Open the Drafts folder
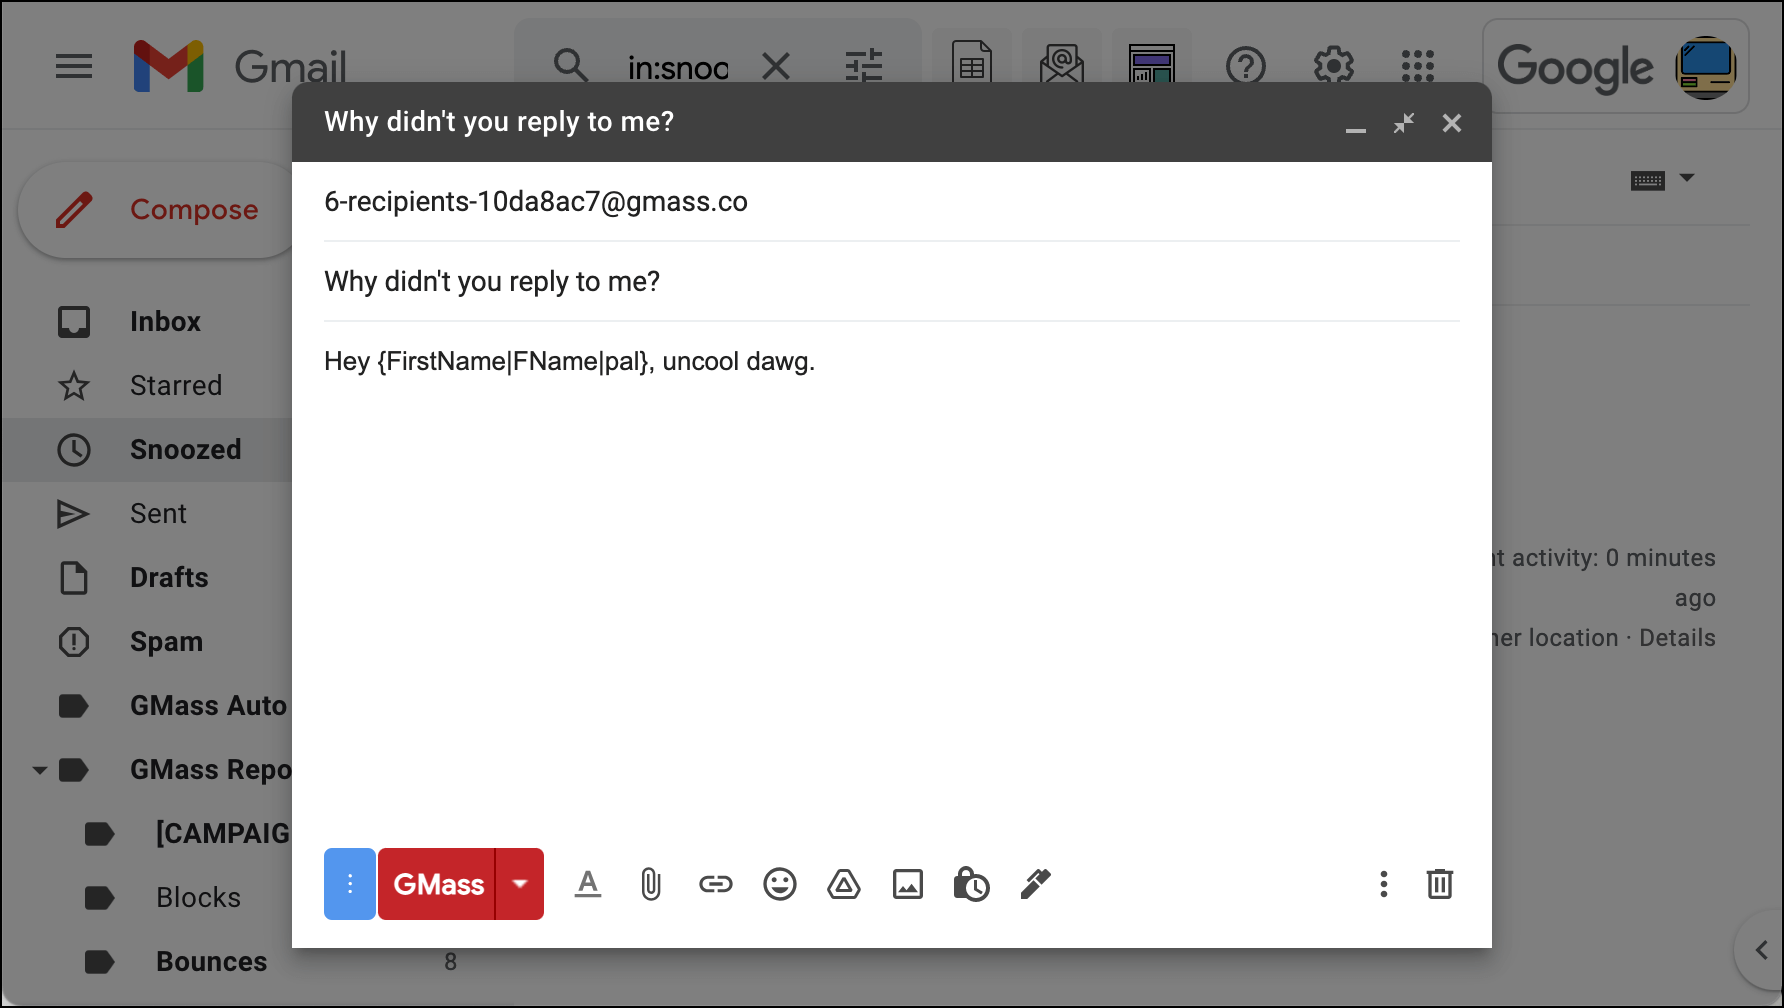Screen dimensions: 1784x1008 (169, 578)
